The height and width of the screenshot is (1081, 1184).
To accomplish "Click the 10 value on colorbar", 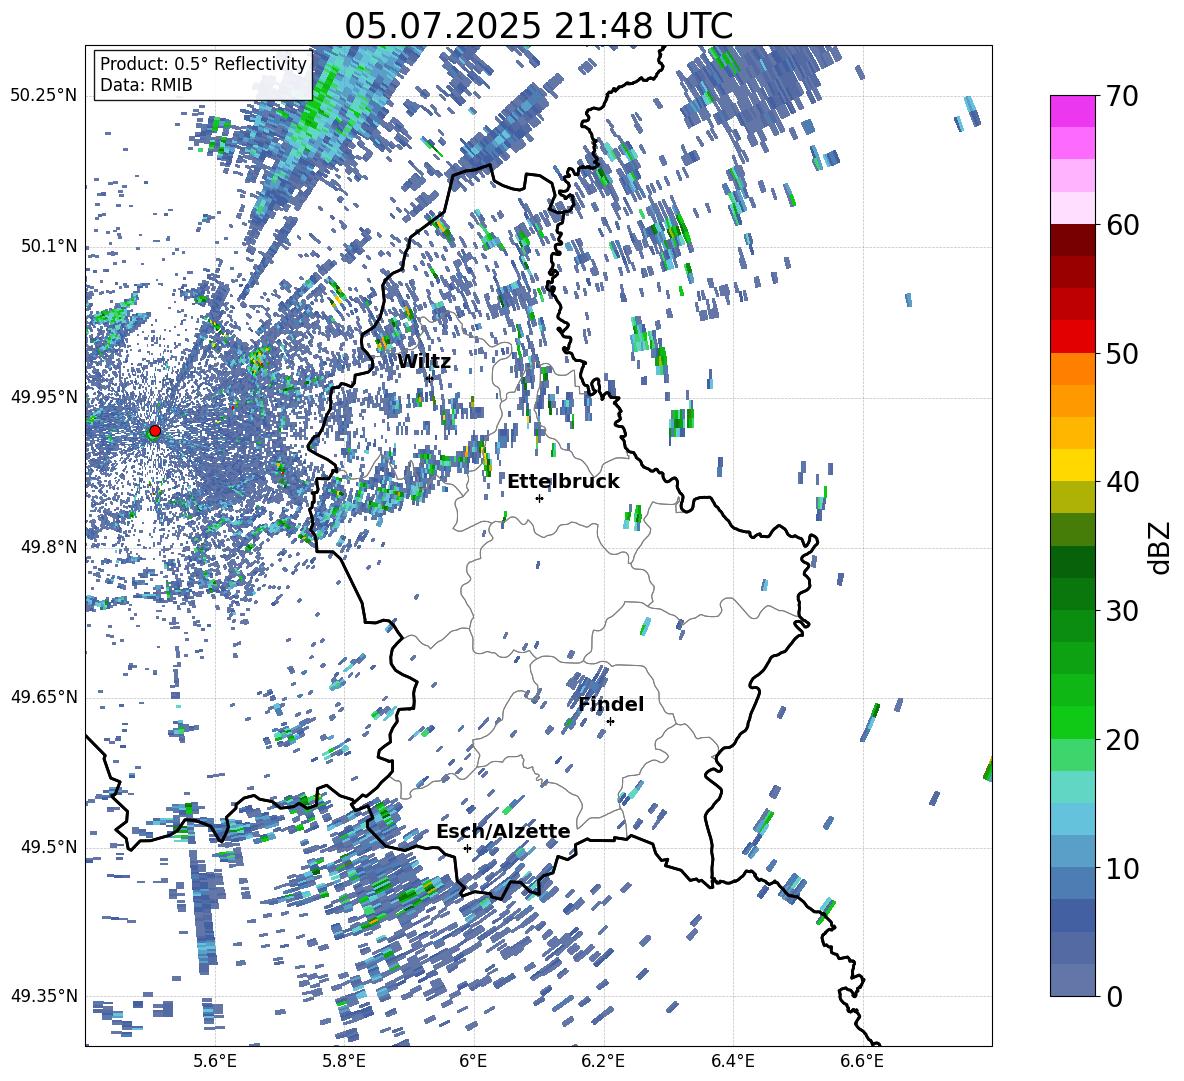I will pos(1122,868).
